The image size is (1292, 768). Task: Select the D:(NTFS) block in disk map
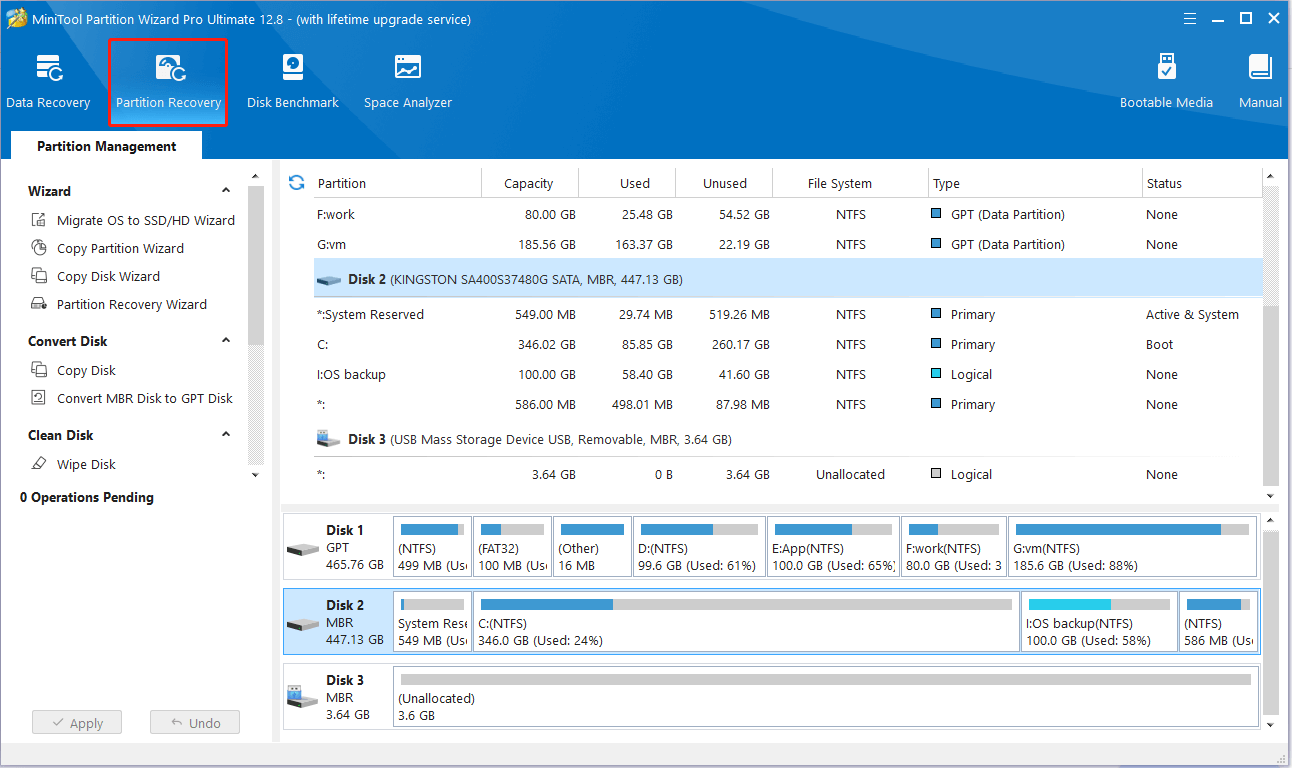tap(699, 547)
